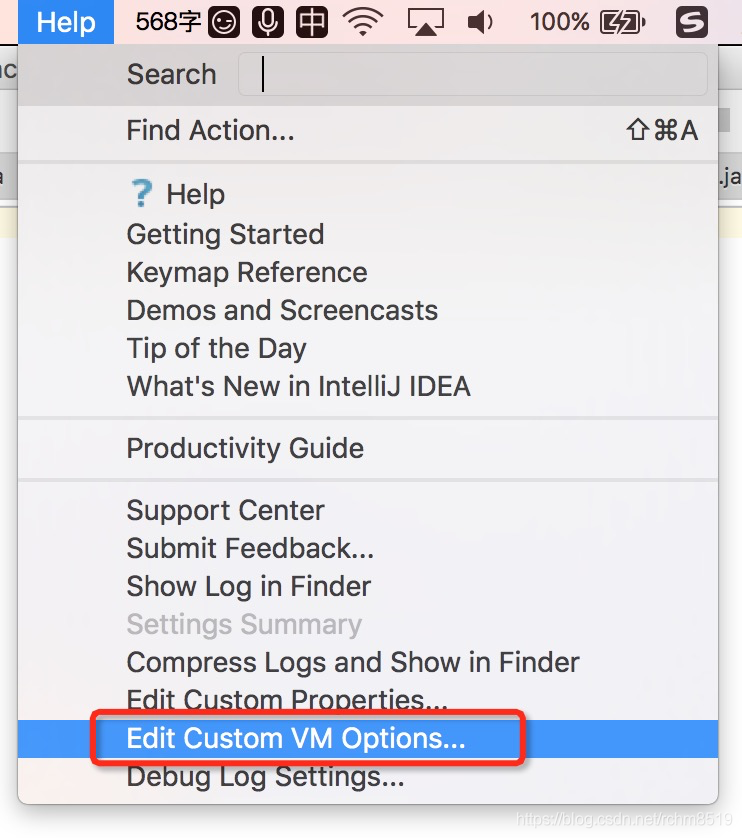Click the Sogou S input icon

tap(692, 22)
